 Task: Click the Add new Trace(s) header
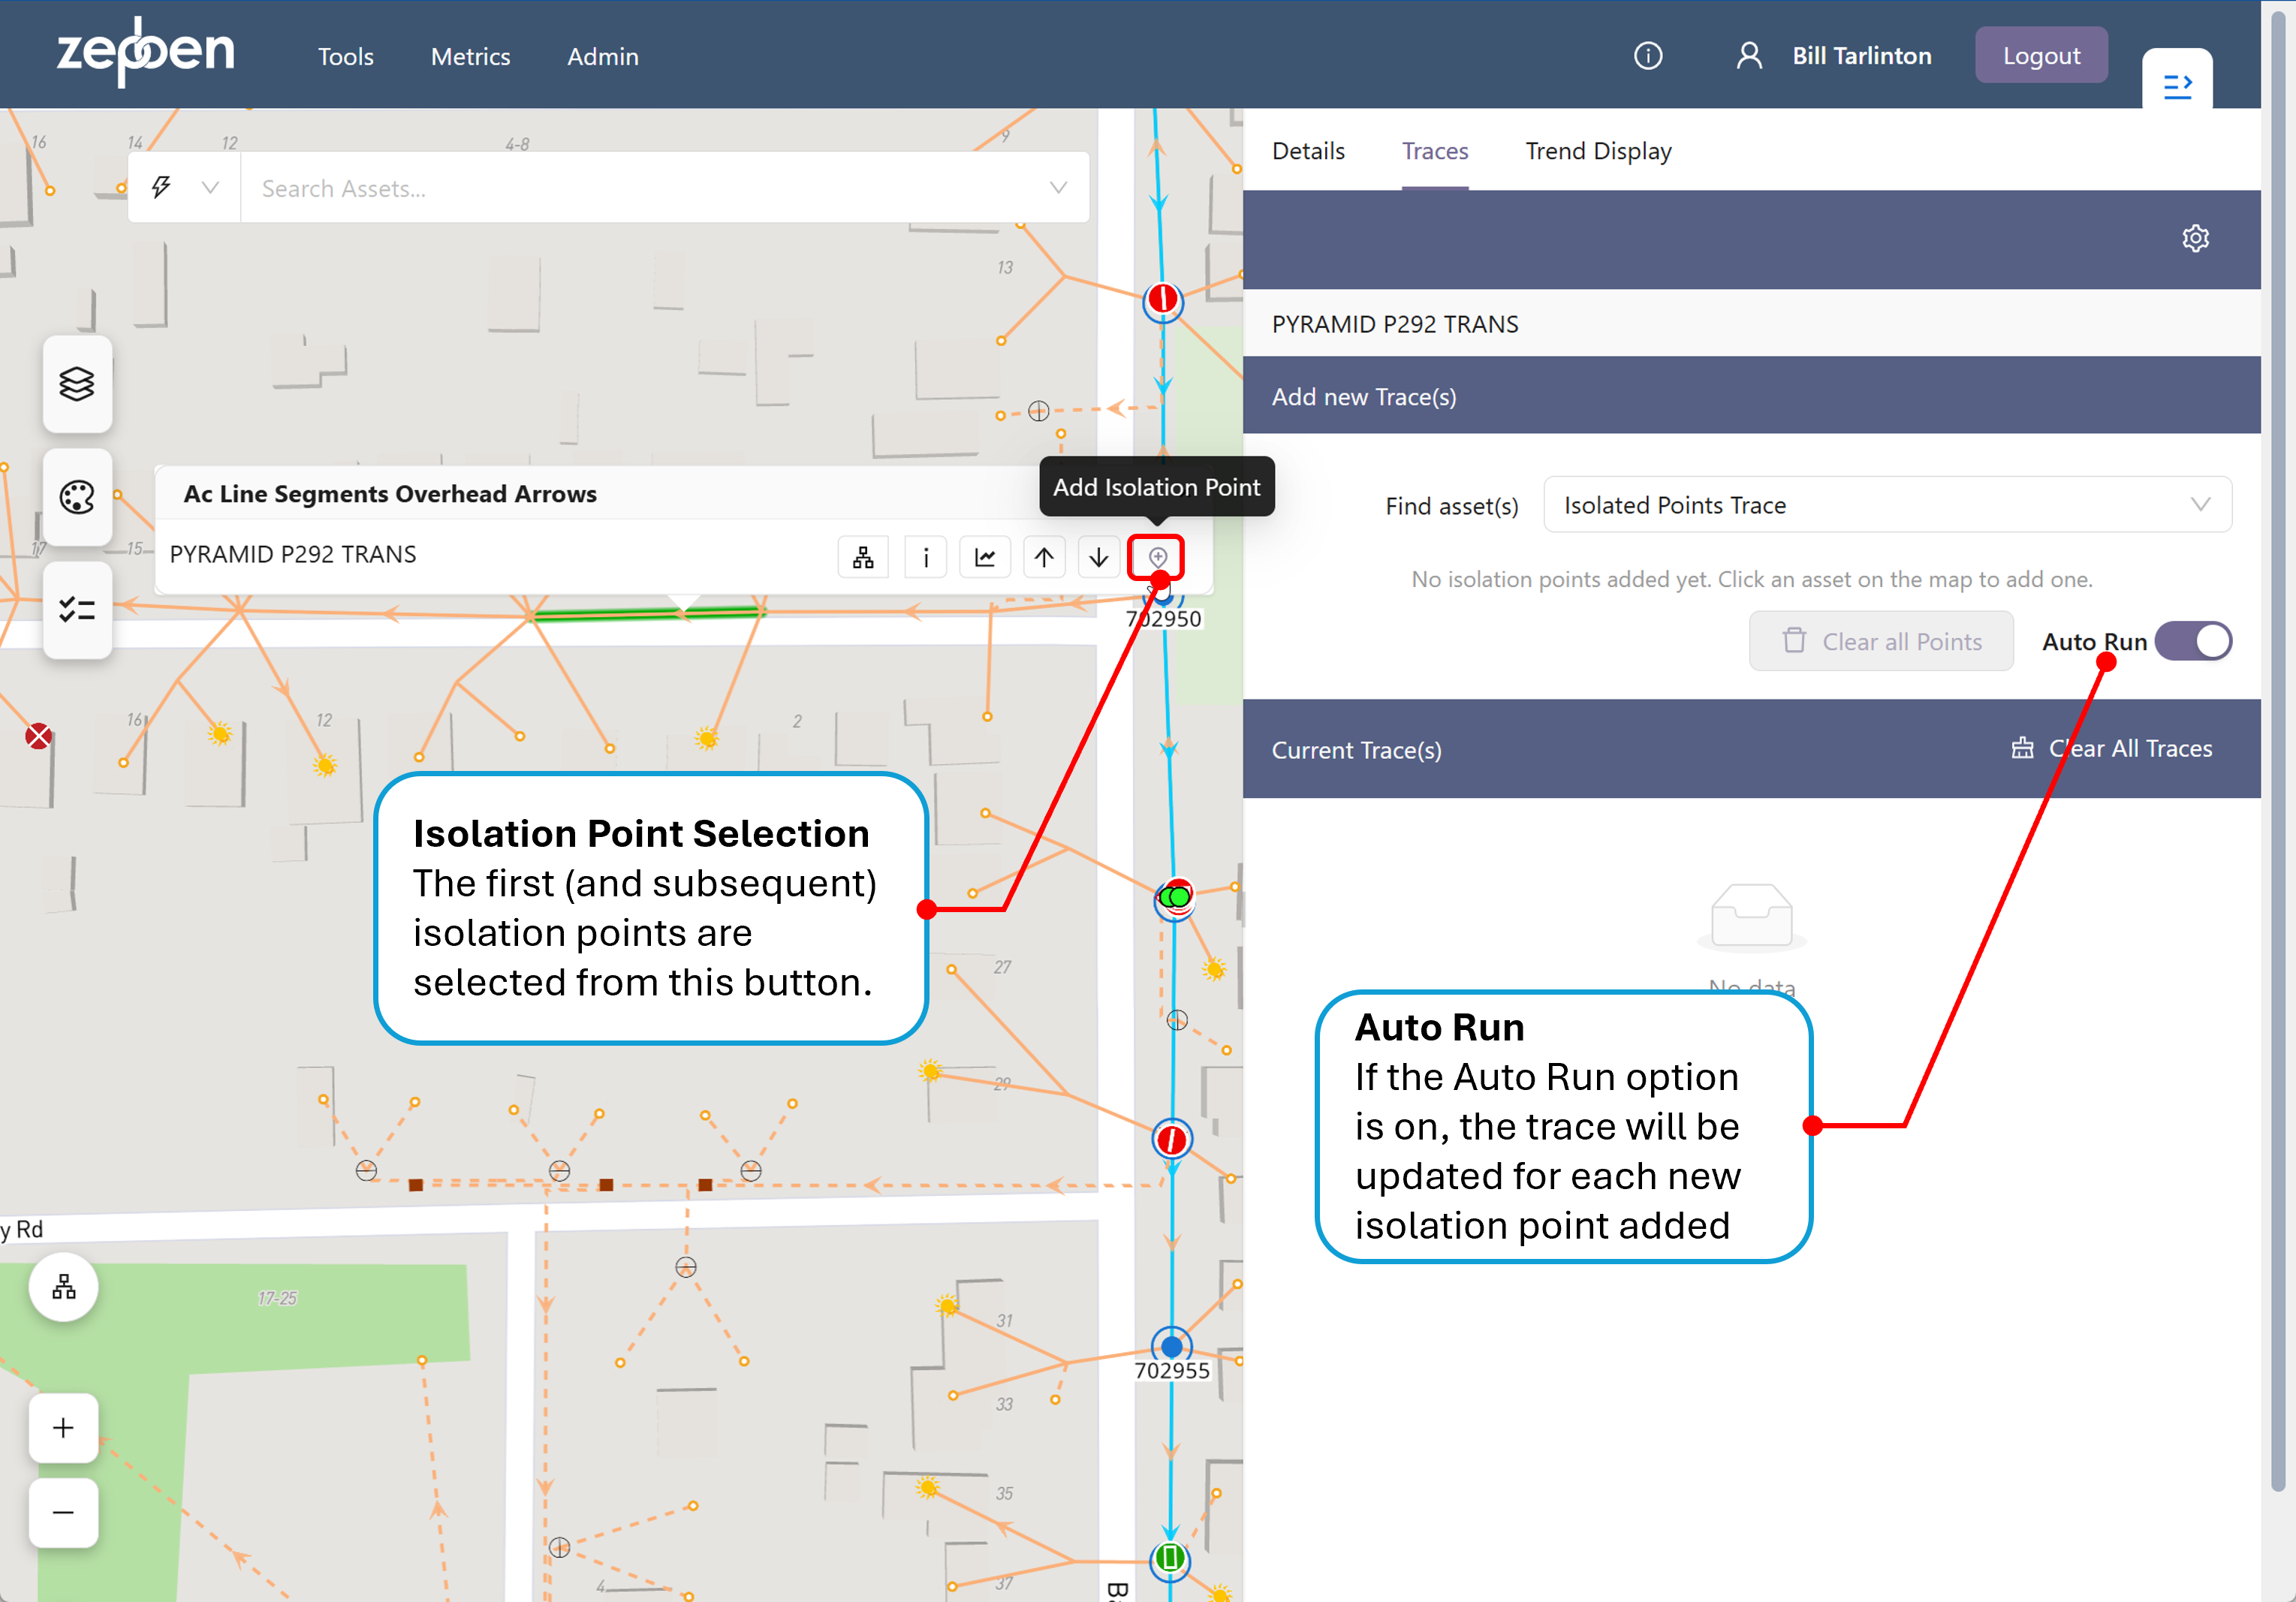click(x=1752, y=396)
